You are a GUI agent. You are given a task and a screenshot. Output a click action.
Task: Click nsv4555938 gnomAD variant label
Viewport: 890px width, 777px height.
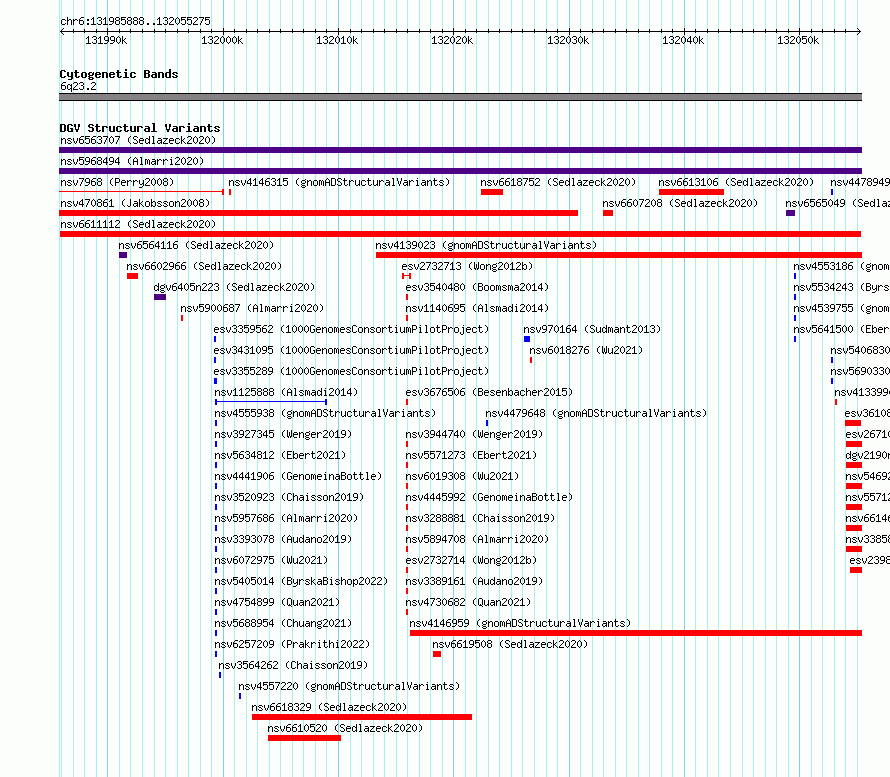click(325, 413)
